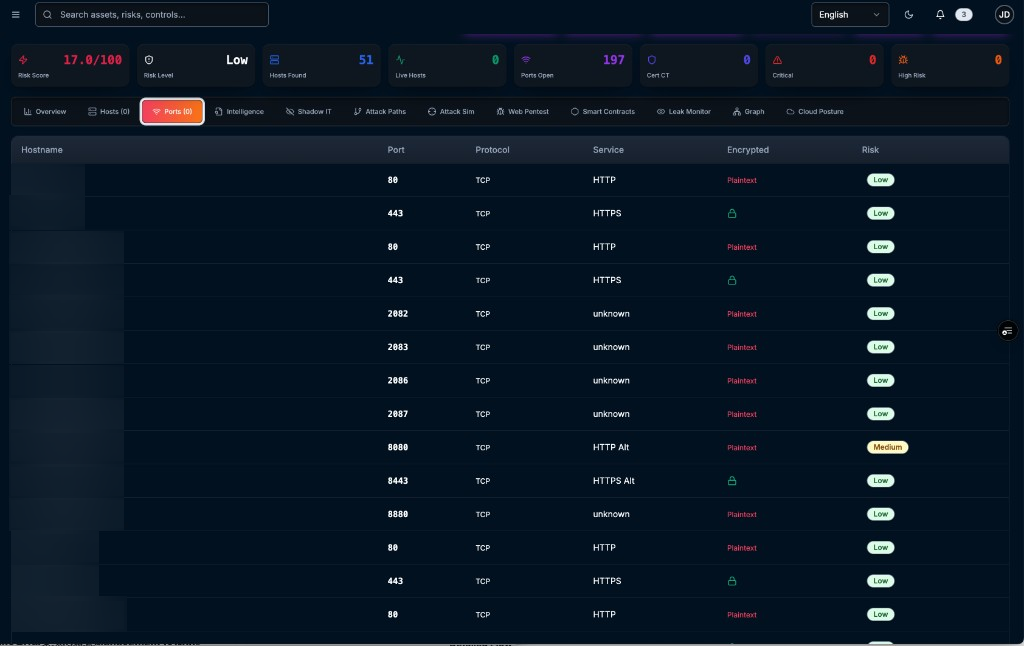Click the Risk Level shield icon

pos(149,60)
